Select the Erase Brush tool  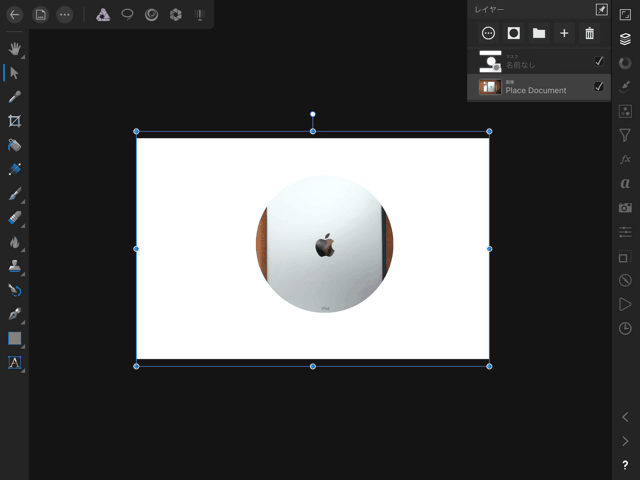15,218
